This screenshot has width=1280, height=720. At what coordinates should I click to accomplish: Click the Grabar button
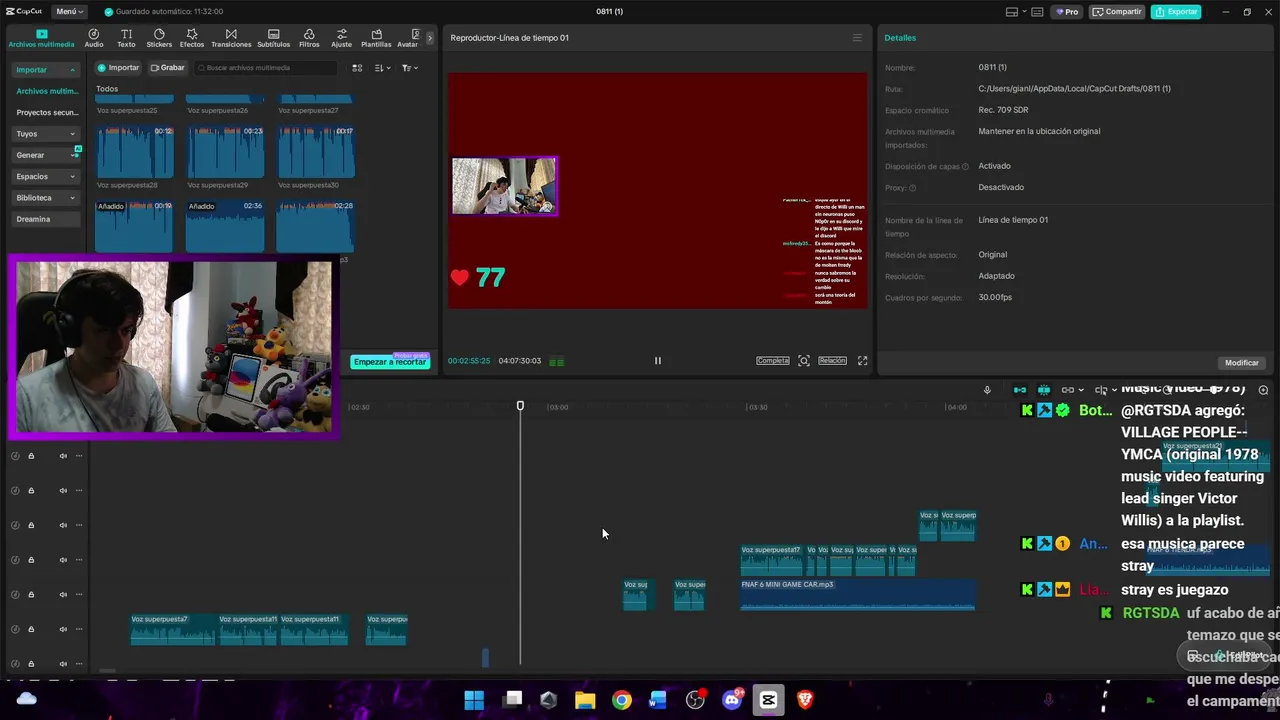168,68
